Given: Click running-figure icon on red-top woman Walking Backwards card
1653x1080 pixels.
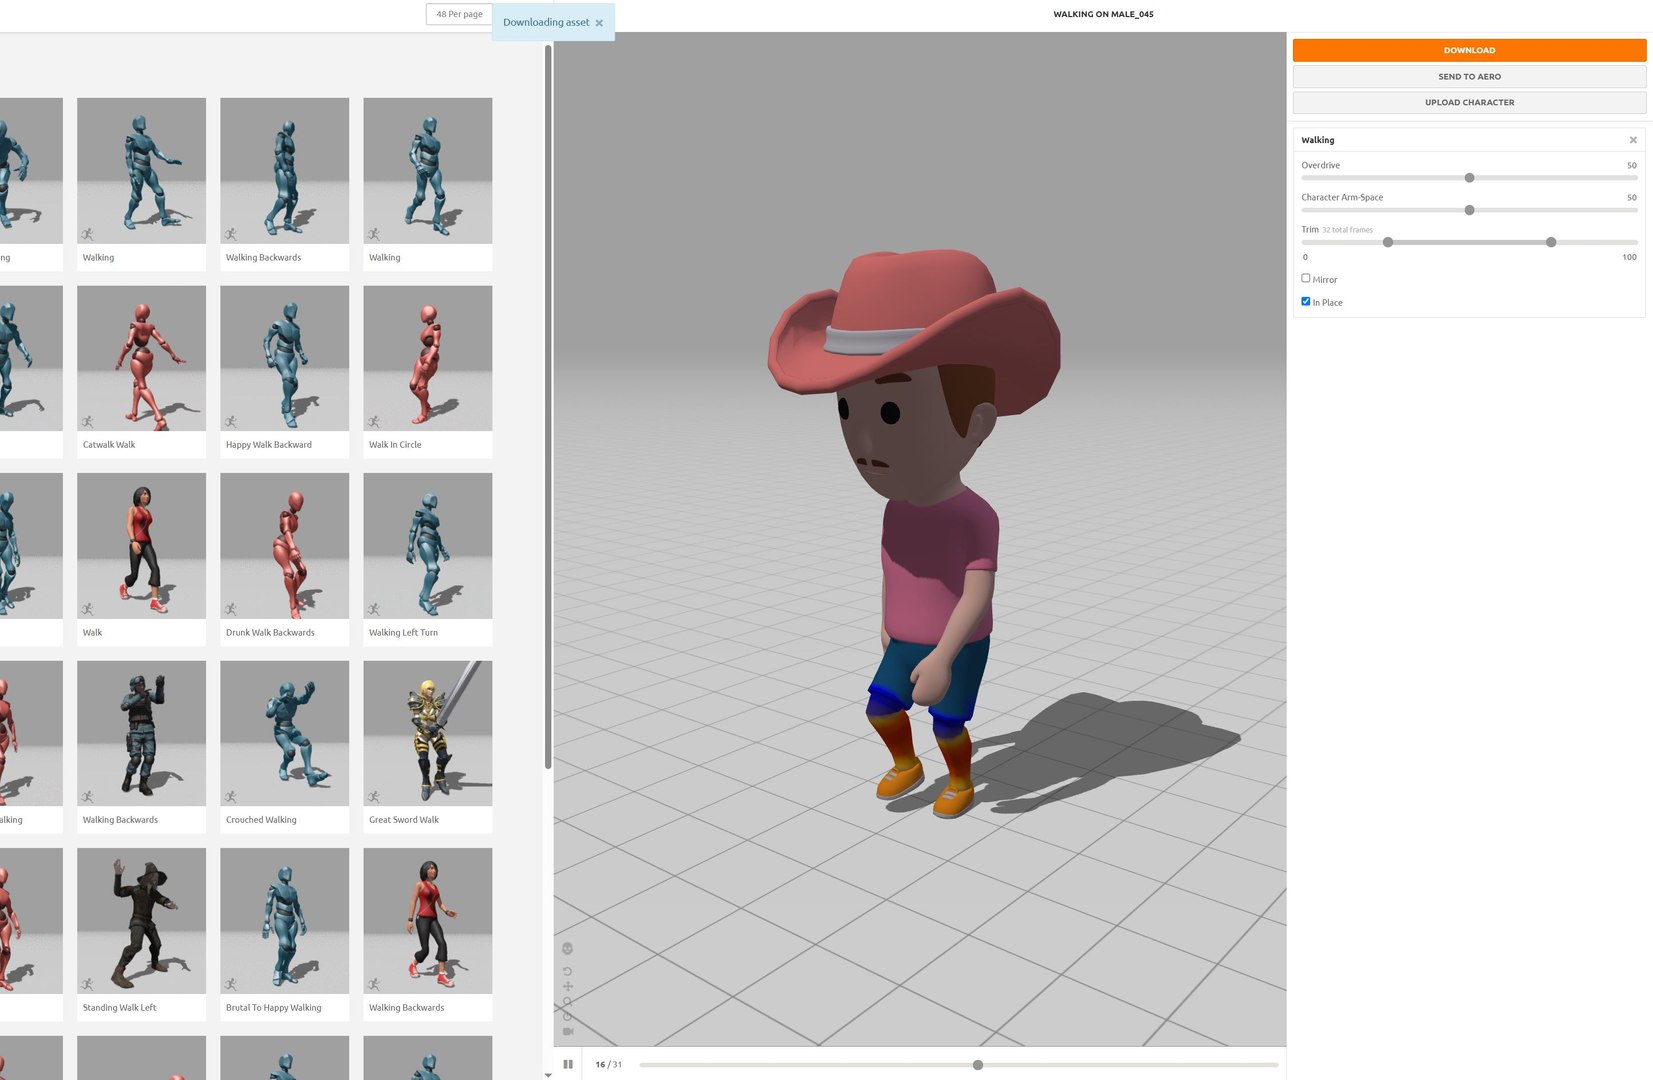Looking at the screenshot, I should (374, 984).
